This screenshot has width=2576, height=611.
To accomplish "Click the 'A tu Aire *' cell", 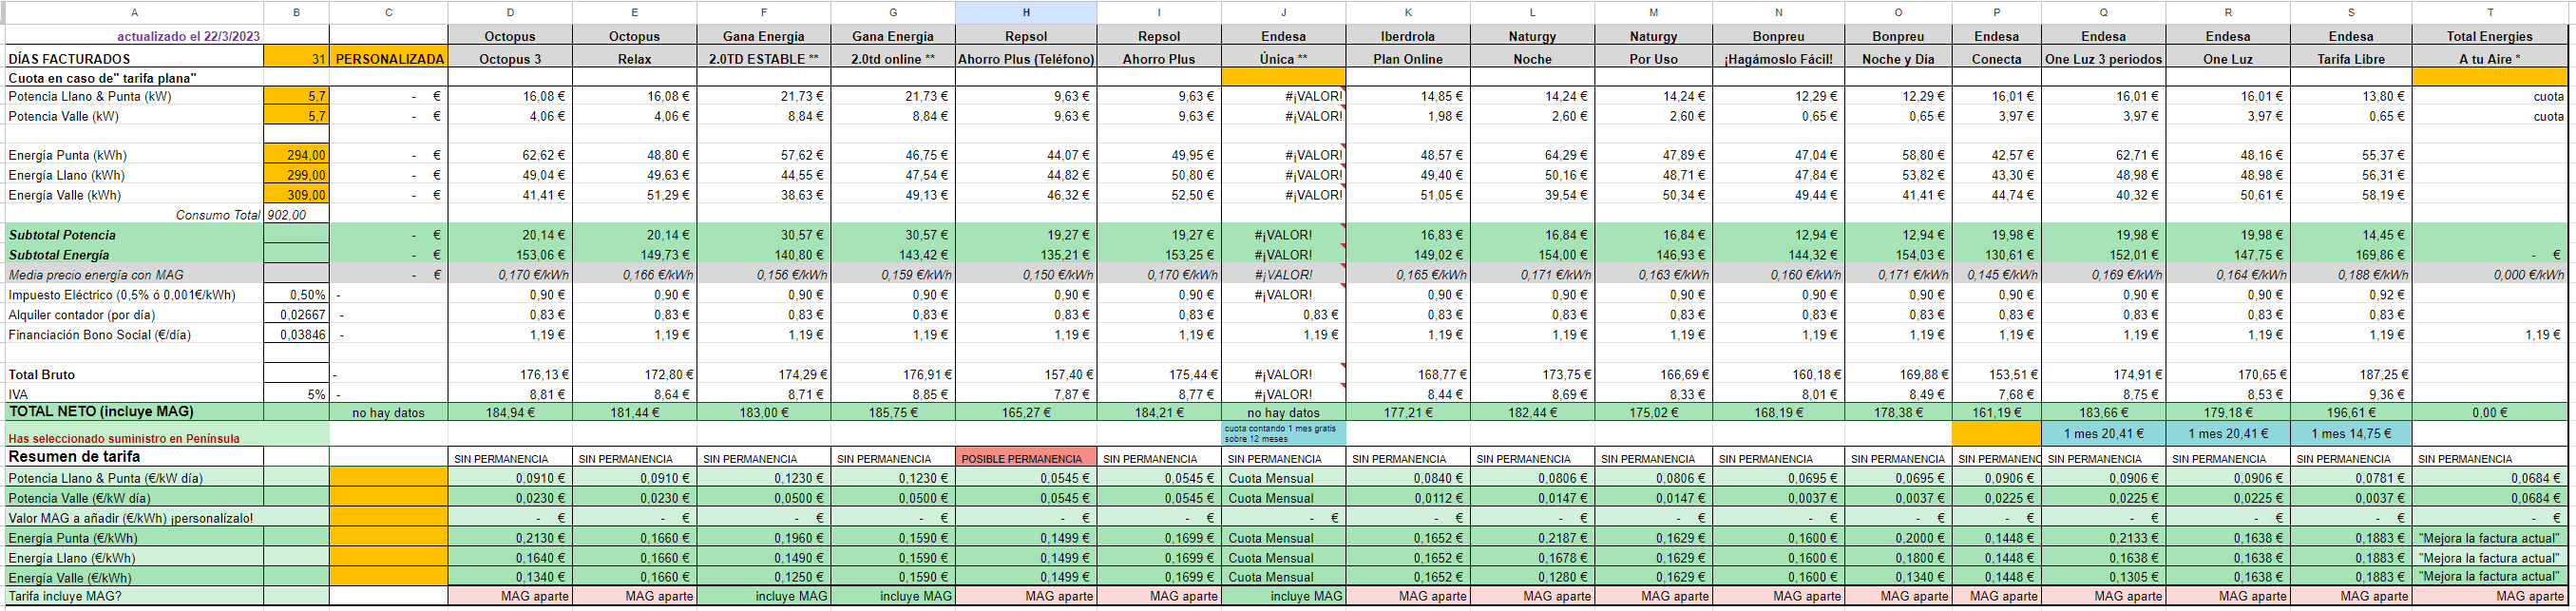I will pos(2490,59).
